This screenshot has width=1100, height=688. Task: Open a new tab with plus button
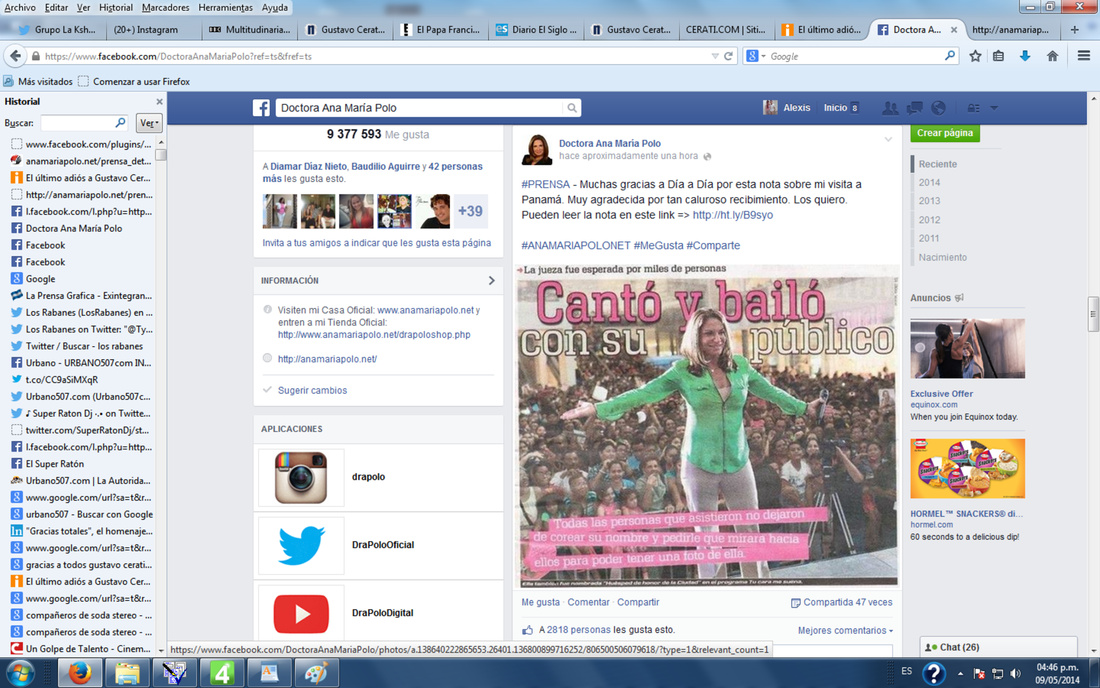click(1074, 29)
